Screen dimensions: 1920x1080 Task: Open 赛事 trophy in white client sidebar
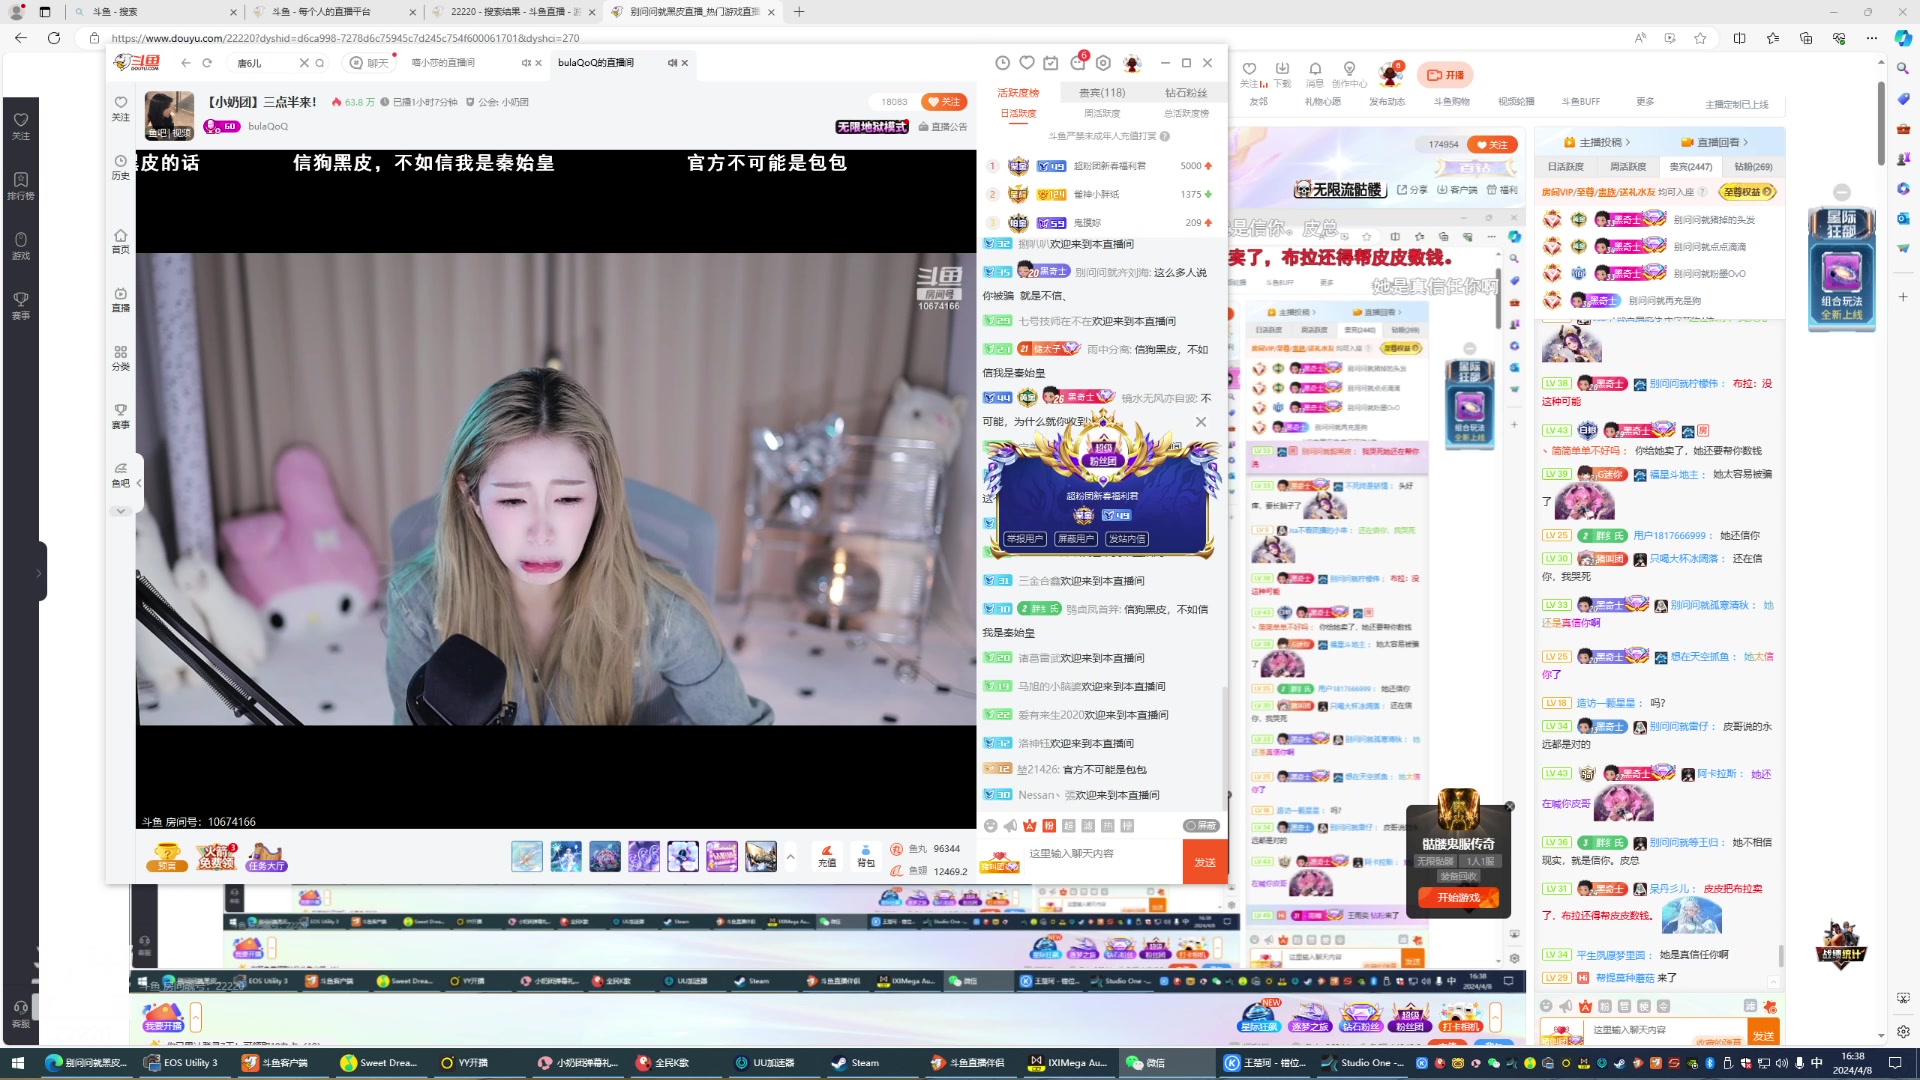tap(120, 416)
